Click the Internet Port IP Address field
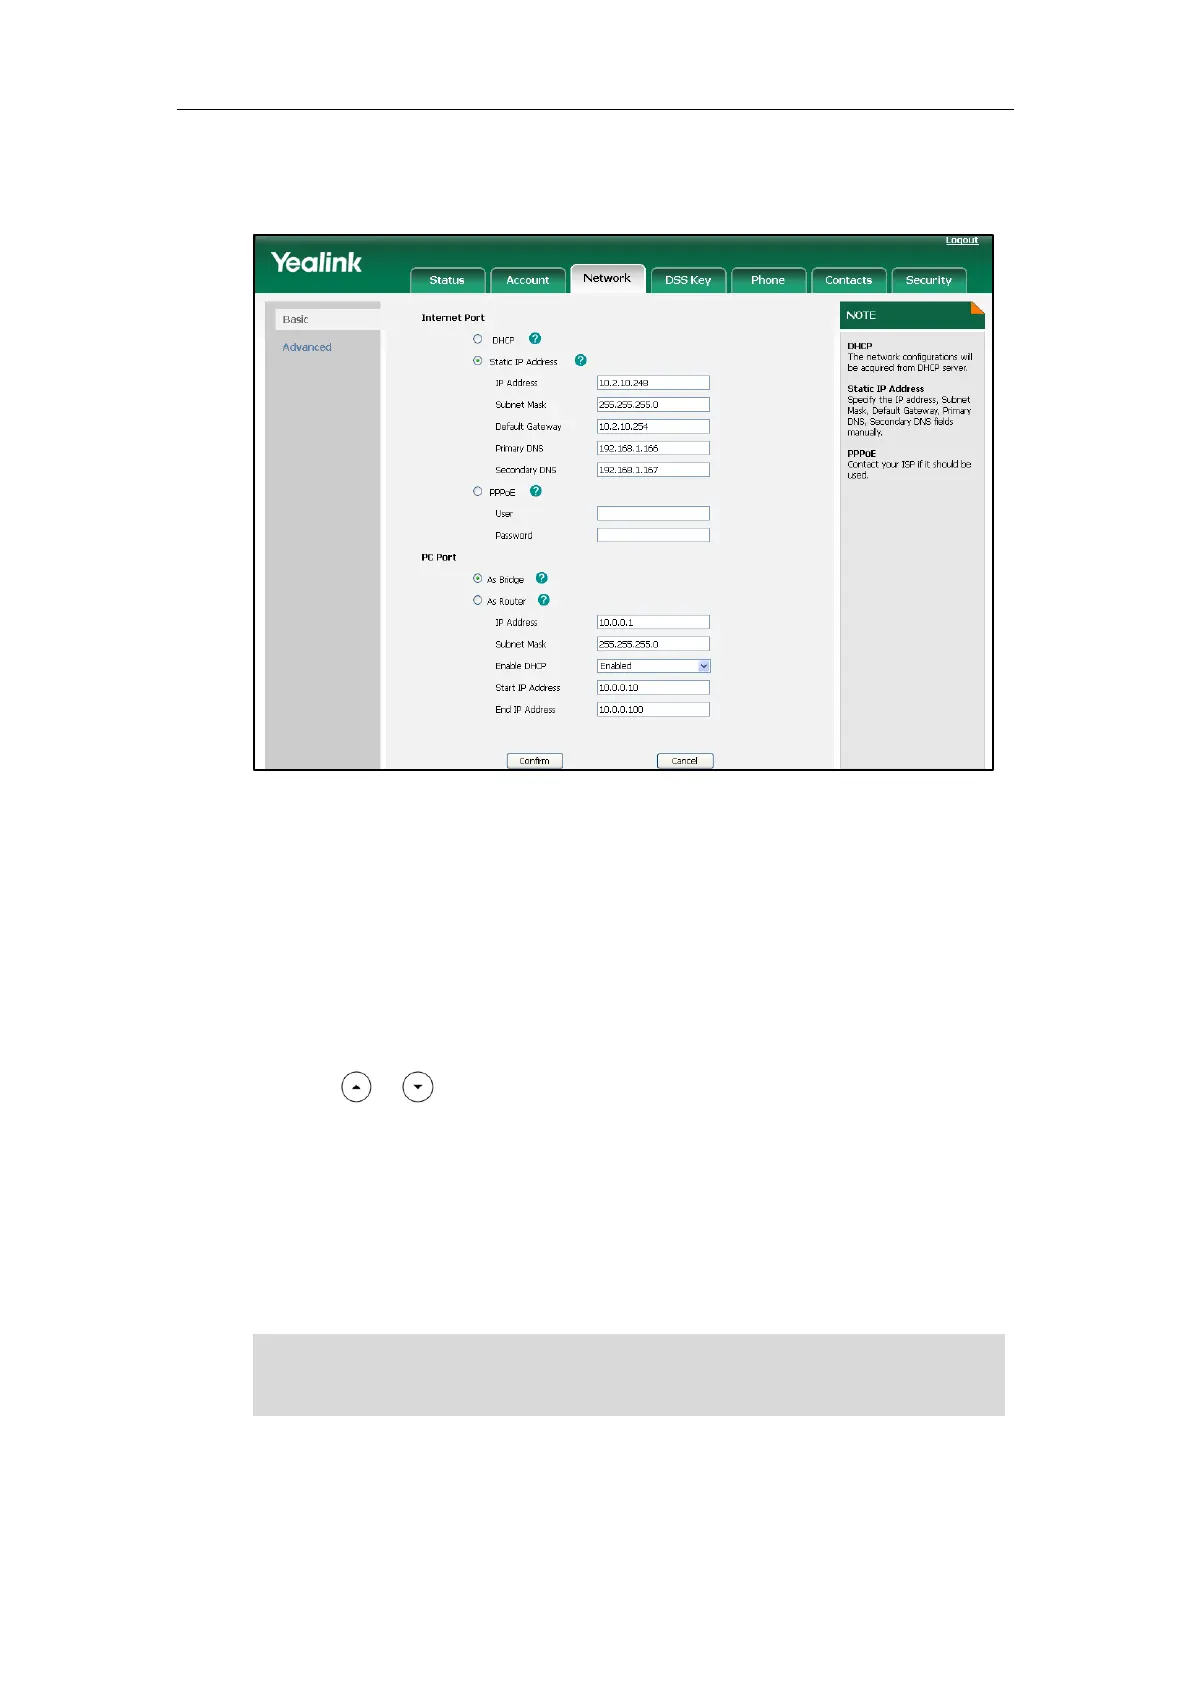Screen dimensions: 1191x1684 (653, 383)
